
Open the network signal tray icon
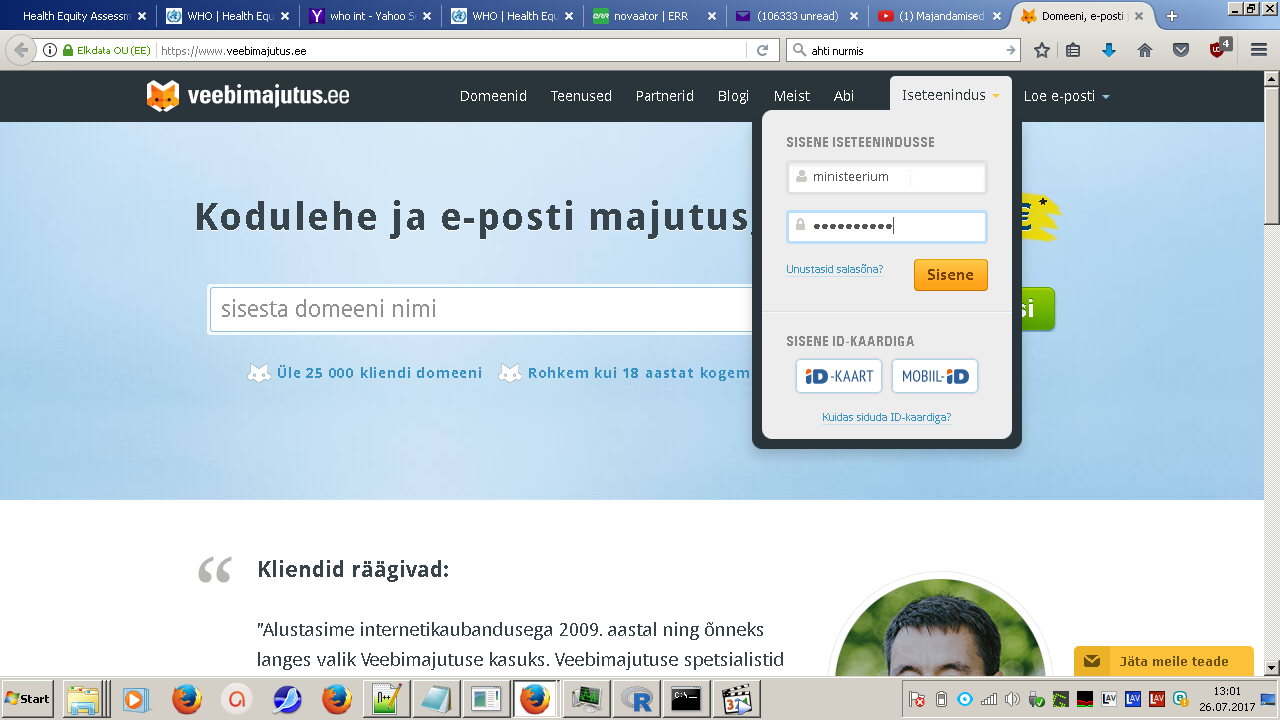[x=988, y=699]
